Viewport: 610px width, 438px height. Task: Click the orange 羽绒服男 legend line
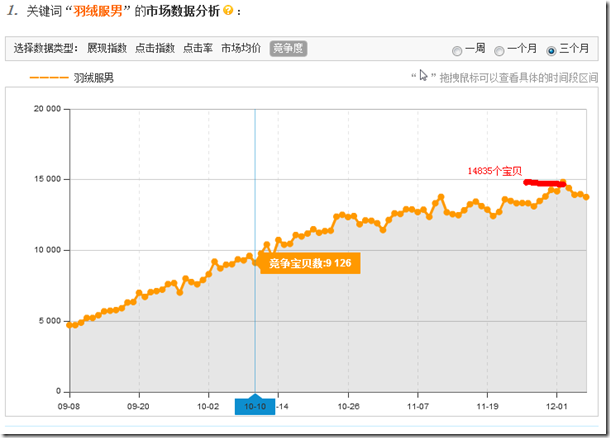pos(49,76)
